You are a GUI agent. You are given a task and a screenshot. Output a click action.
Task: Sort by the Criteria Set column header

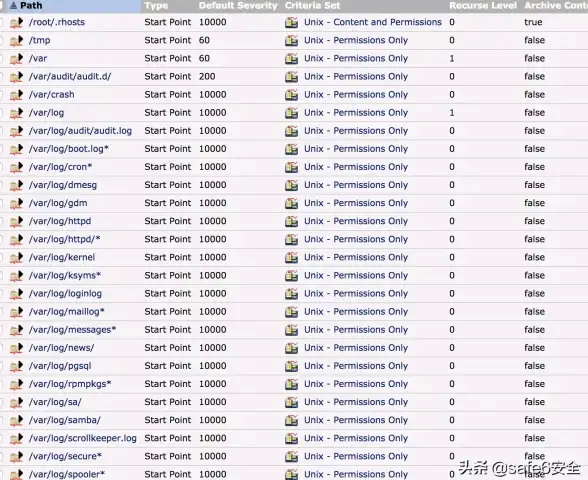[312, 6]
